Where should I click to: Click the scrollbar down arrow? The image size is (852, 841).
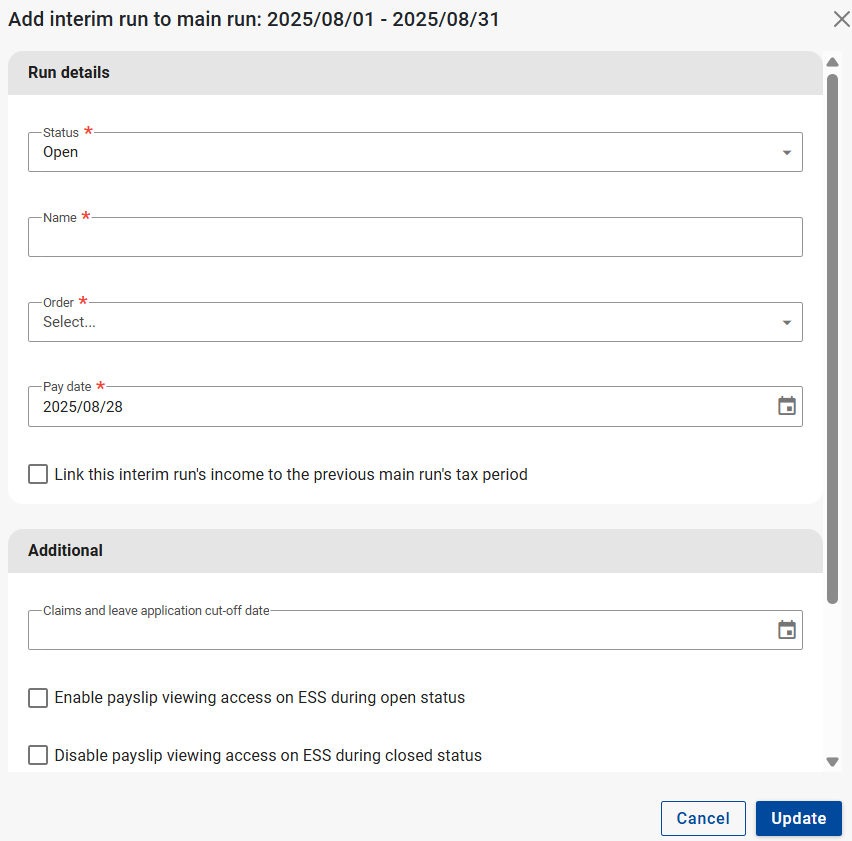click(832, 761)
